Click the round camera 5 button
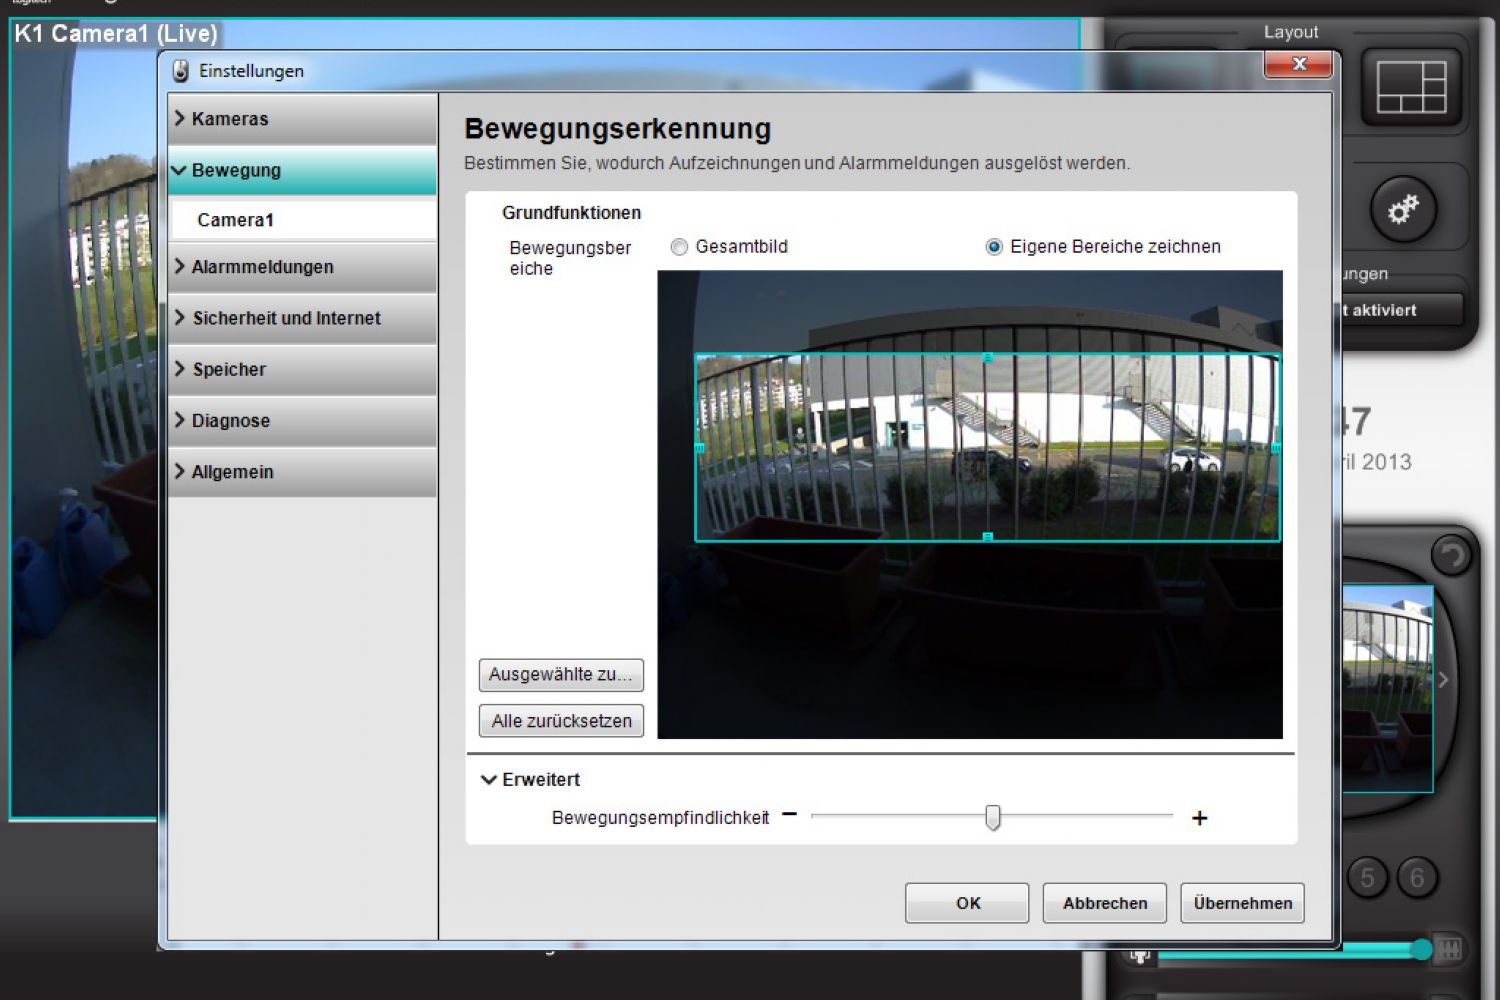The height and width of the screenshot is (1000, 1500). 1367,878
